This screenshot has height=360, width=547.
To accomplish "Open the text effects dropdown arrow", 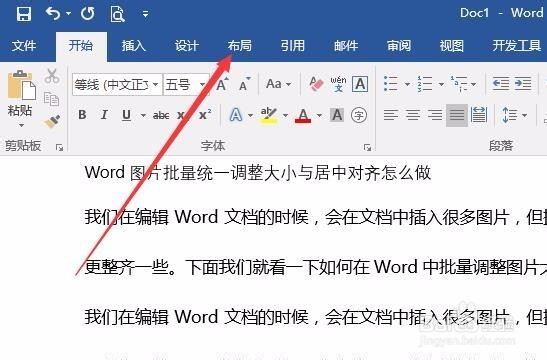I will 250,115.
